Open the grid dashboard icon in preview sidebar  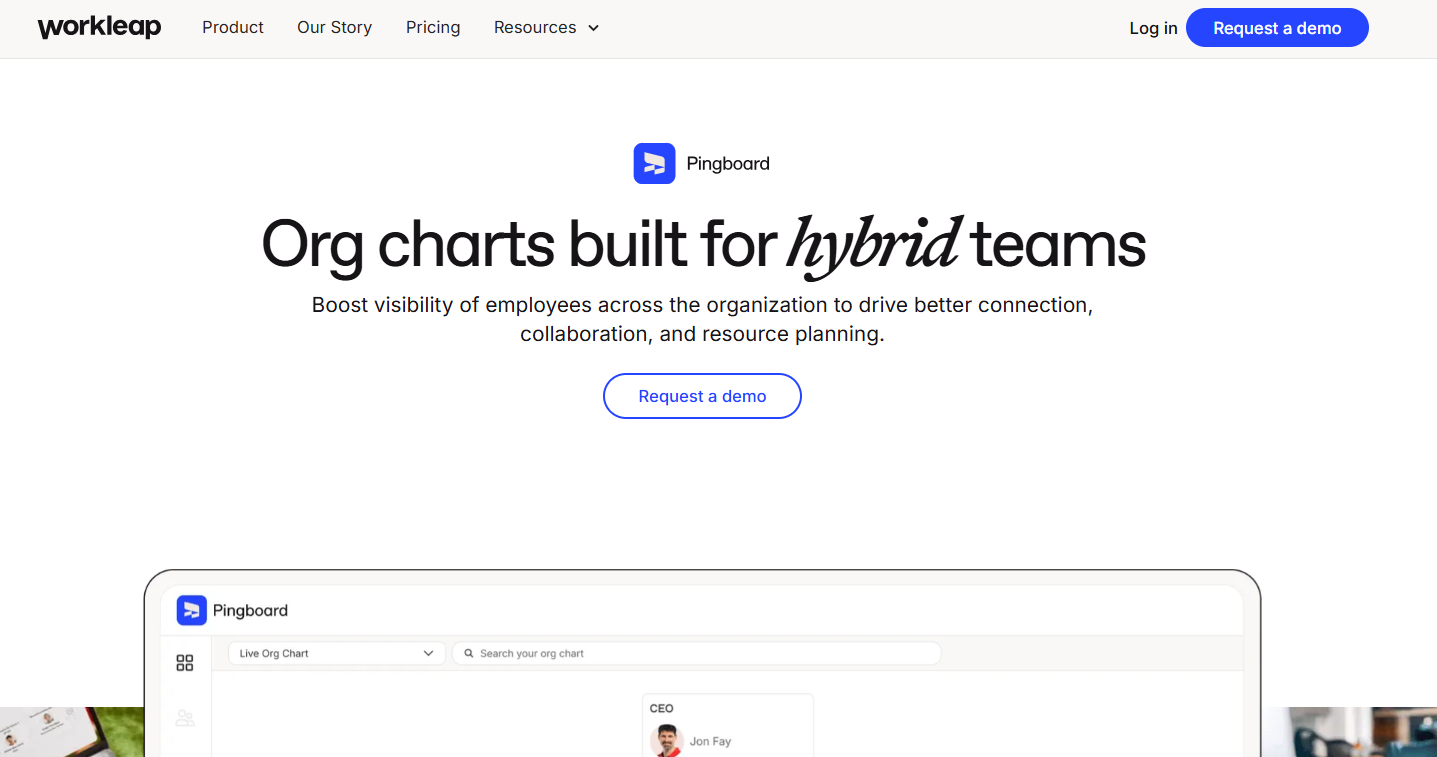185,663
